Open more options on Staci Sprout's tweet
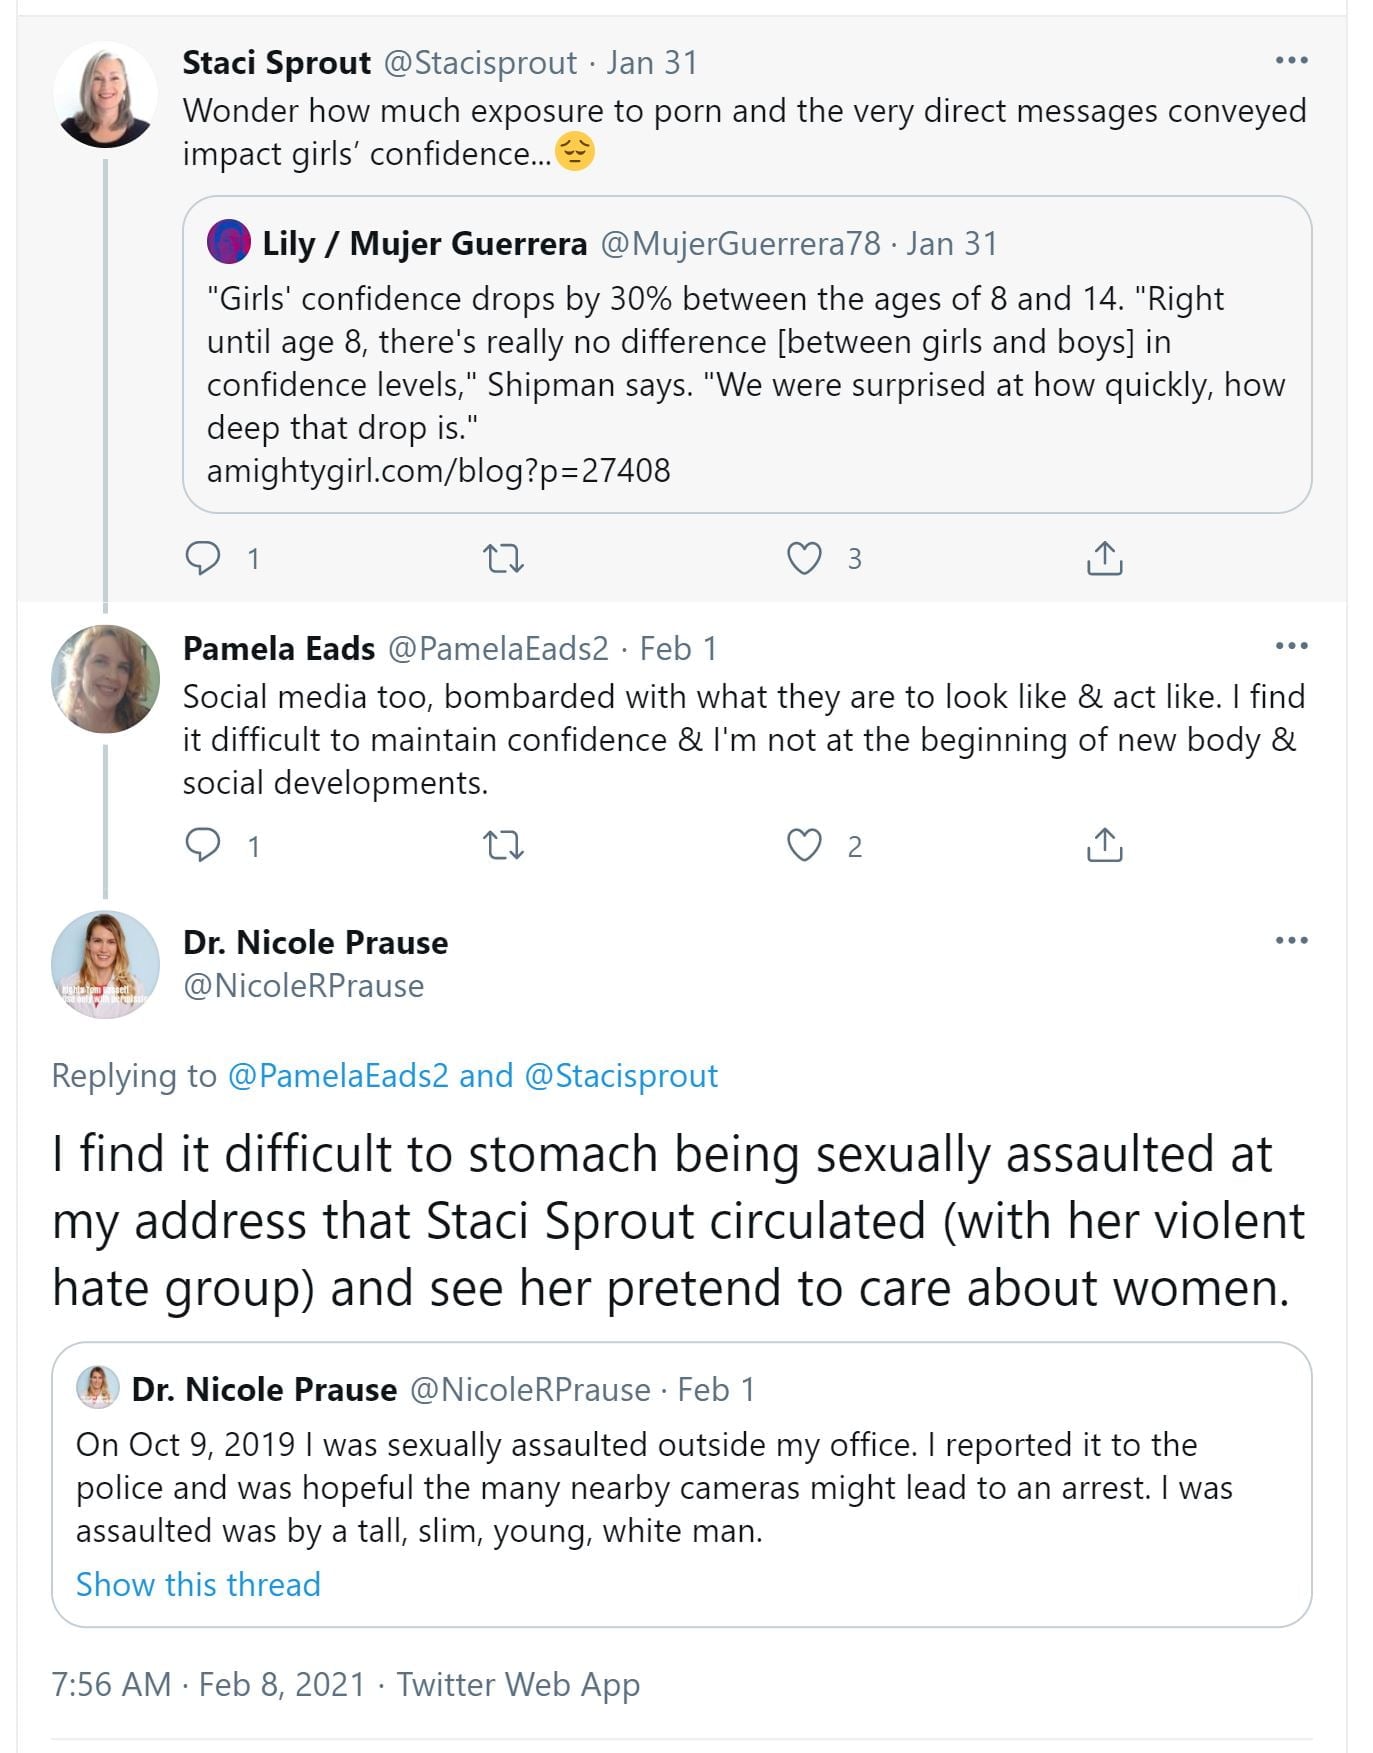Viewport: 1373px width, 1753px height. pyautogui.click(x=1291, y=61)
